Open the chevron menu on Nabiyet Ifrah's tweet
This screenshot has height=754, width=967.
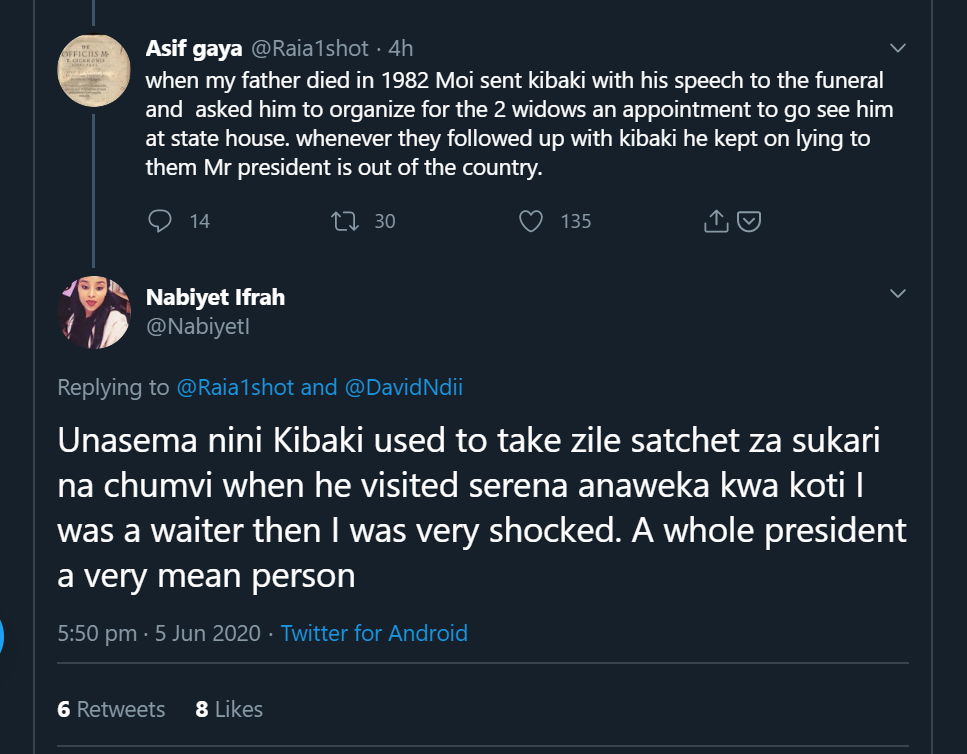point(897,293)
